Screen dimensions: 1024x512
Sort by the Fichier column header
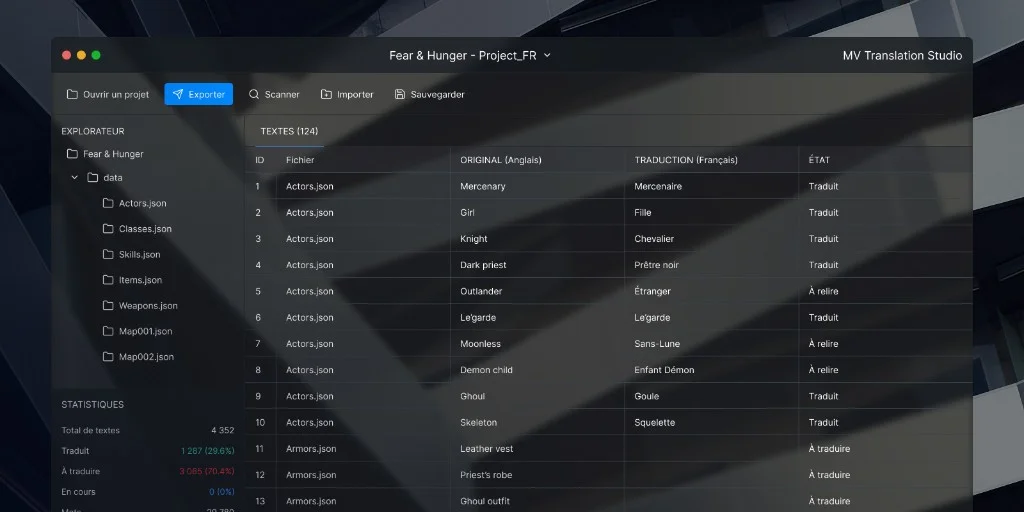click(x=300, y=160)
